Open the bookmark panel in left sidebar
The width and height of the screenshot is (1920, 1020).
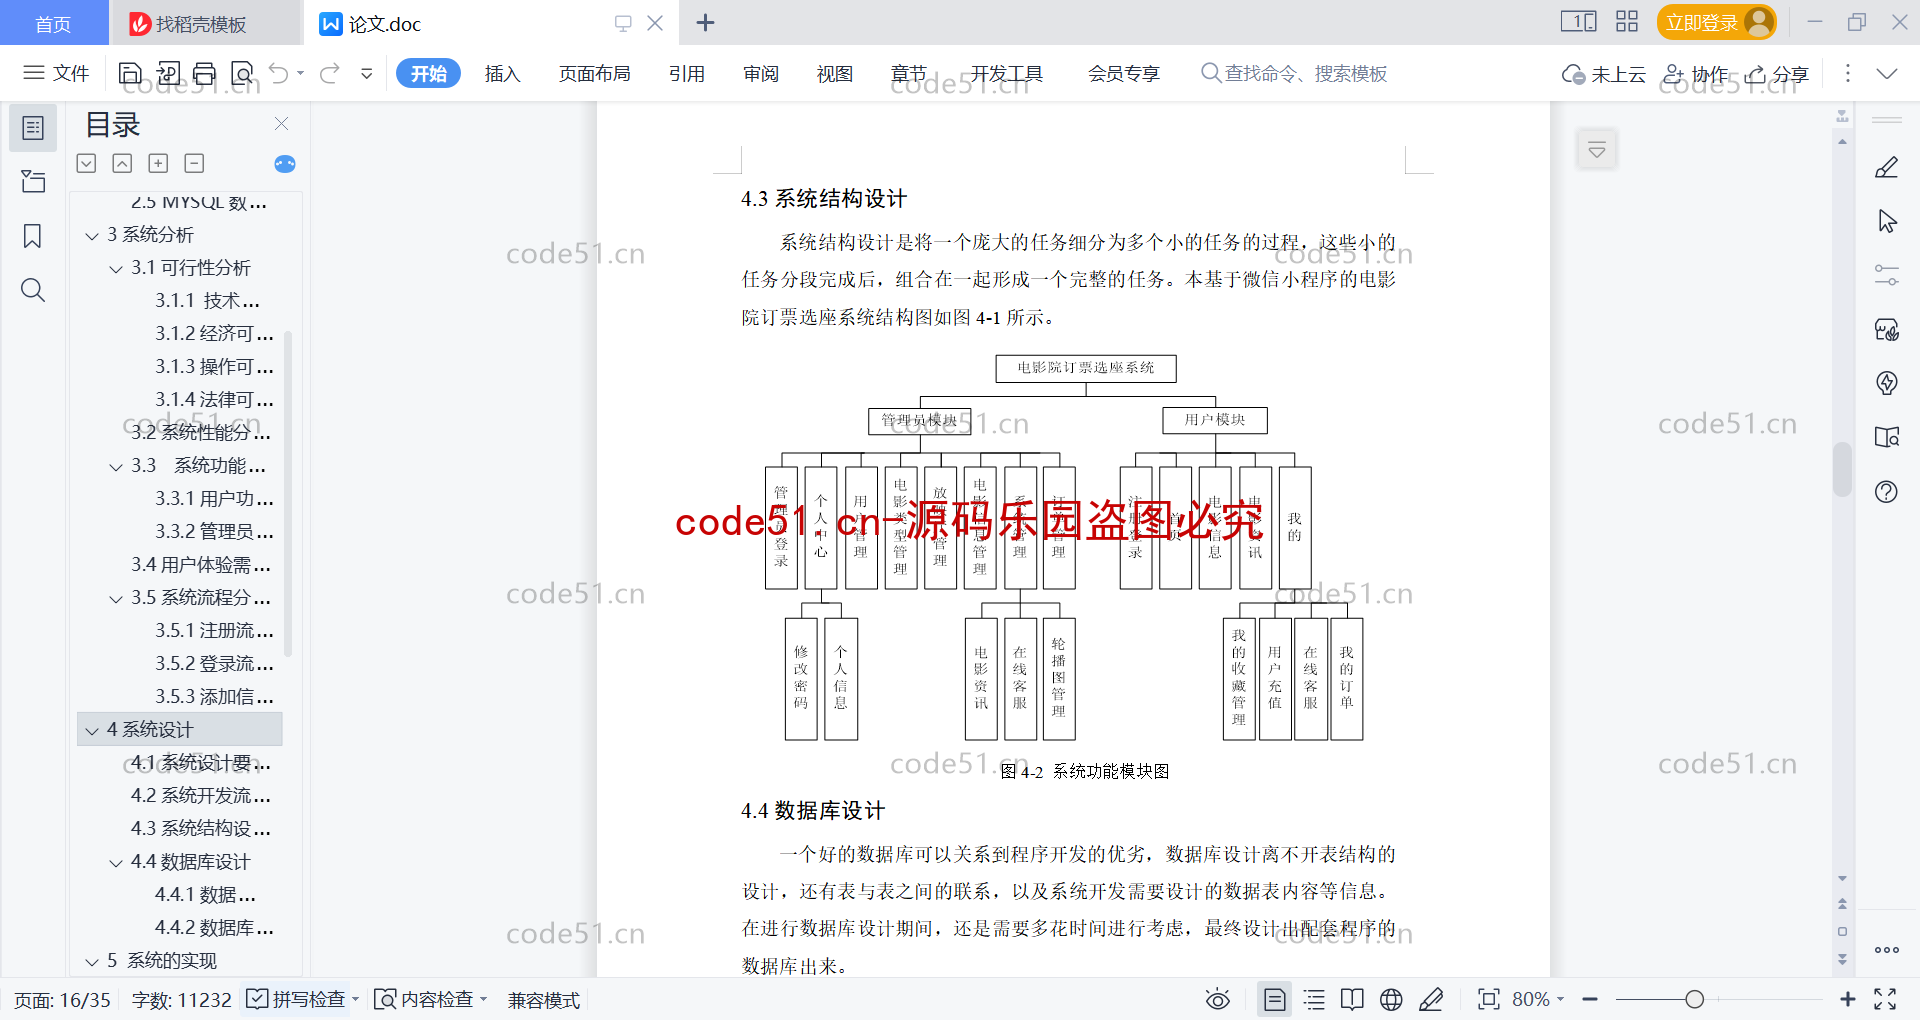pyautogui.click(x=33, y=236)
